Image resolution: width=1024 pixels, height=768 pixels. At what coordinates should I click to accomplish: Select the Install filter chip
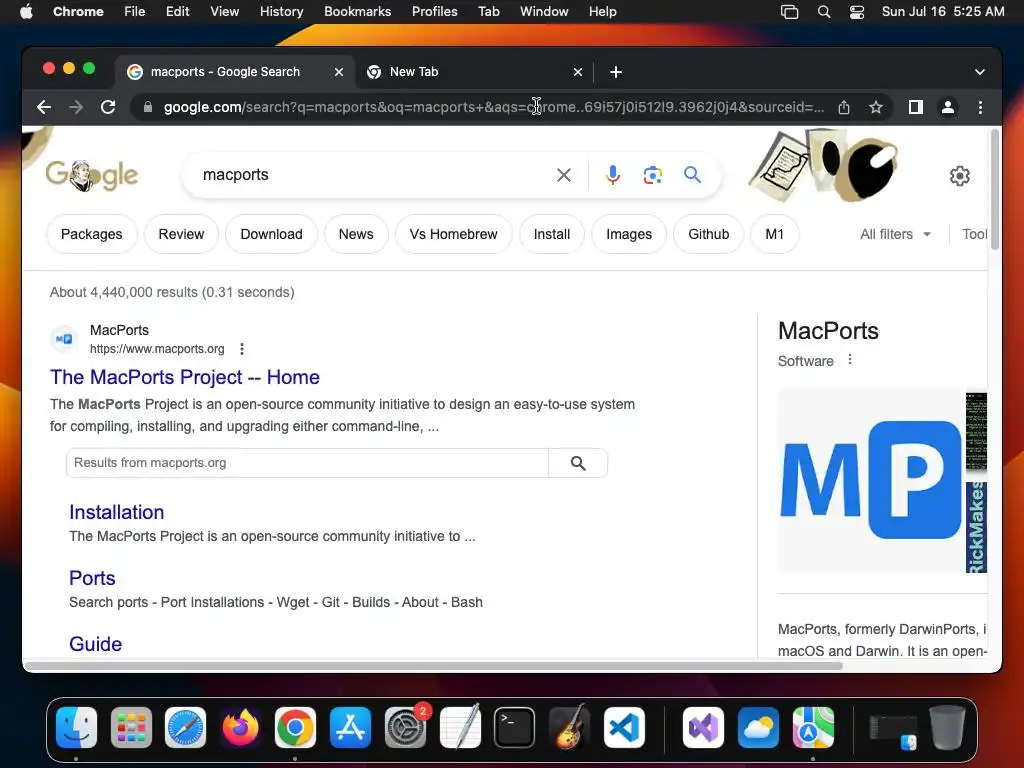point(552,234)
